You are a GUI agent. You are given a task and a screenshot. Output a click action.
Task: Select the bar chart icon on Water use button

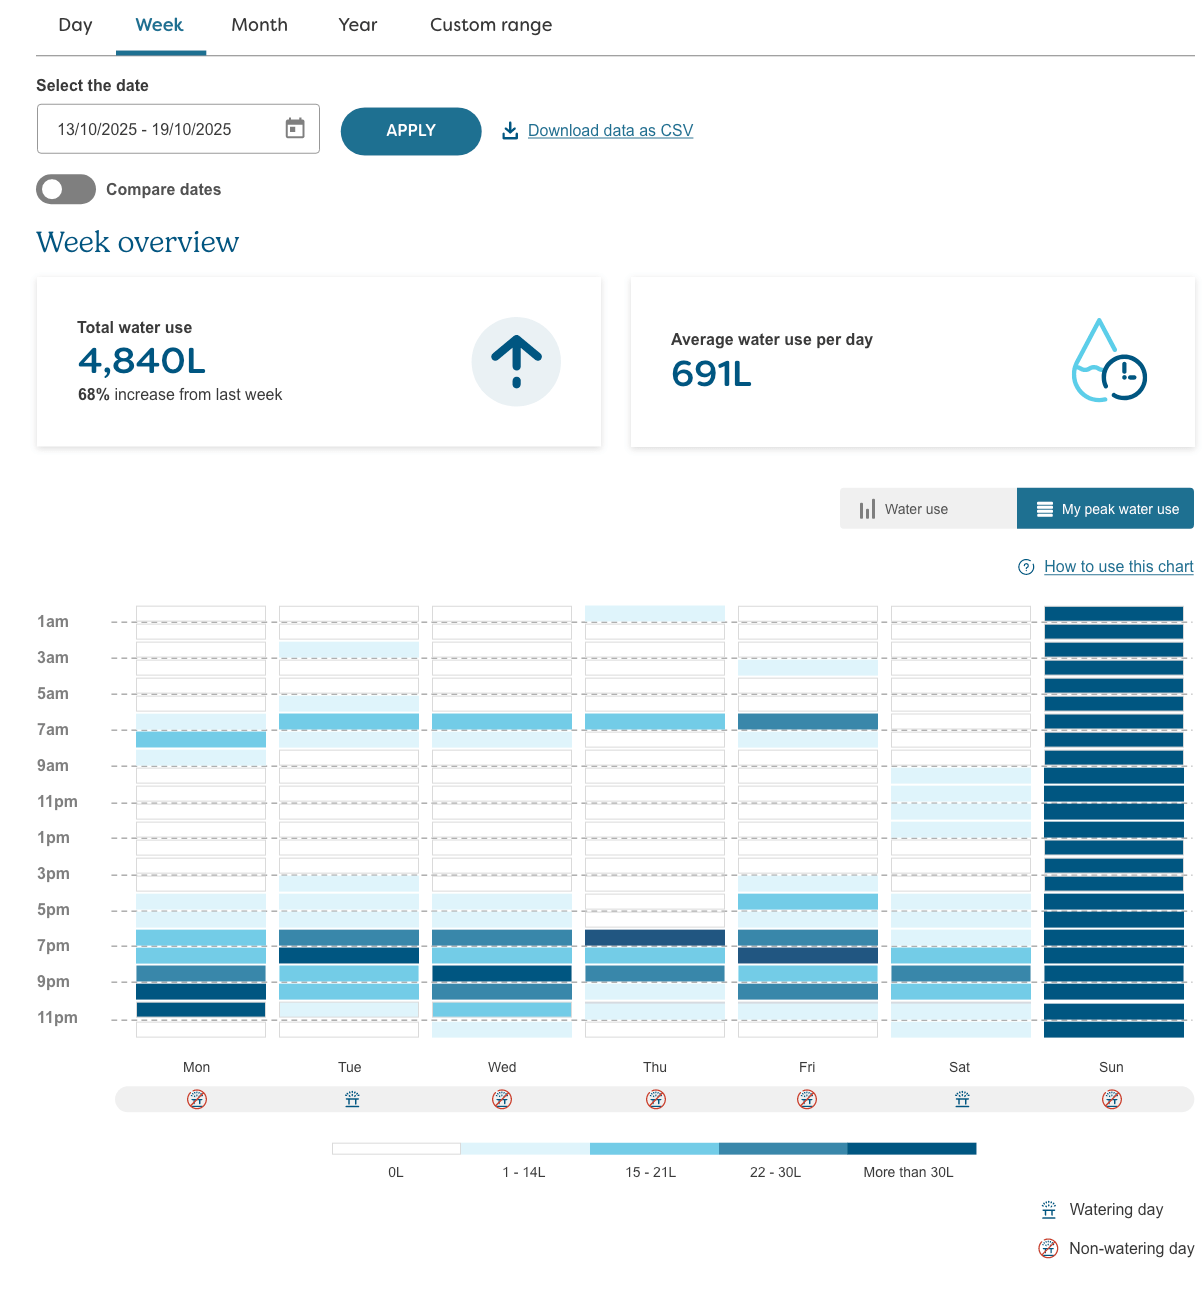coord(866,508)
